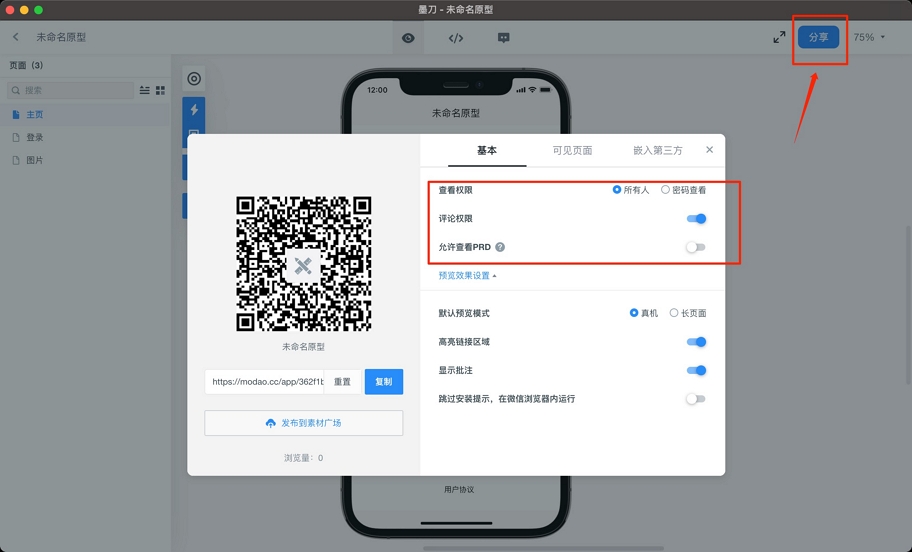
Task: Click the 浏览量: 0 text
Action: pos(304,458)
